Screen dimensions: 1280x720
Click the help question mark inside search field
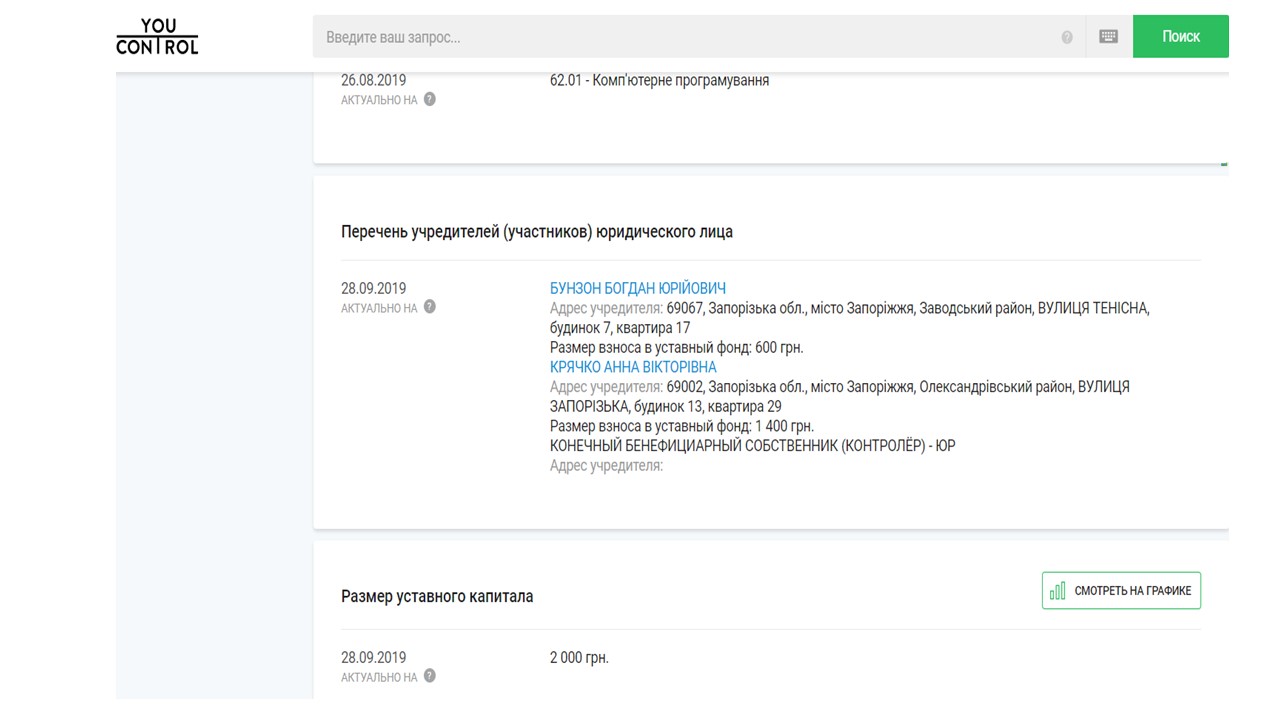(1067, 37)
